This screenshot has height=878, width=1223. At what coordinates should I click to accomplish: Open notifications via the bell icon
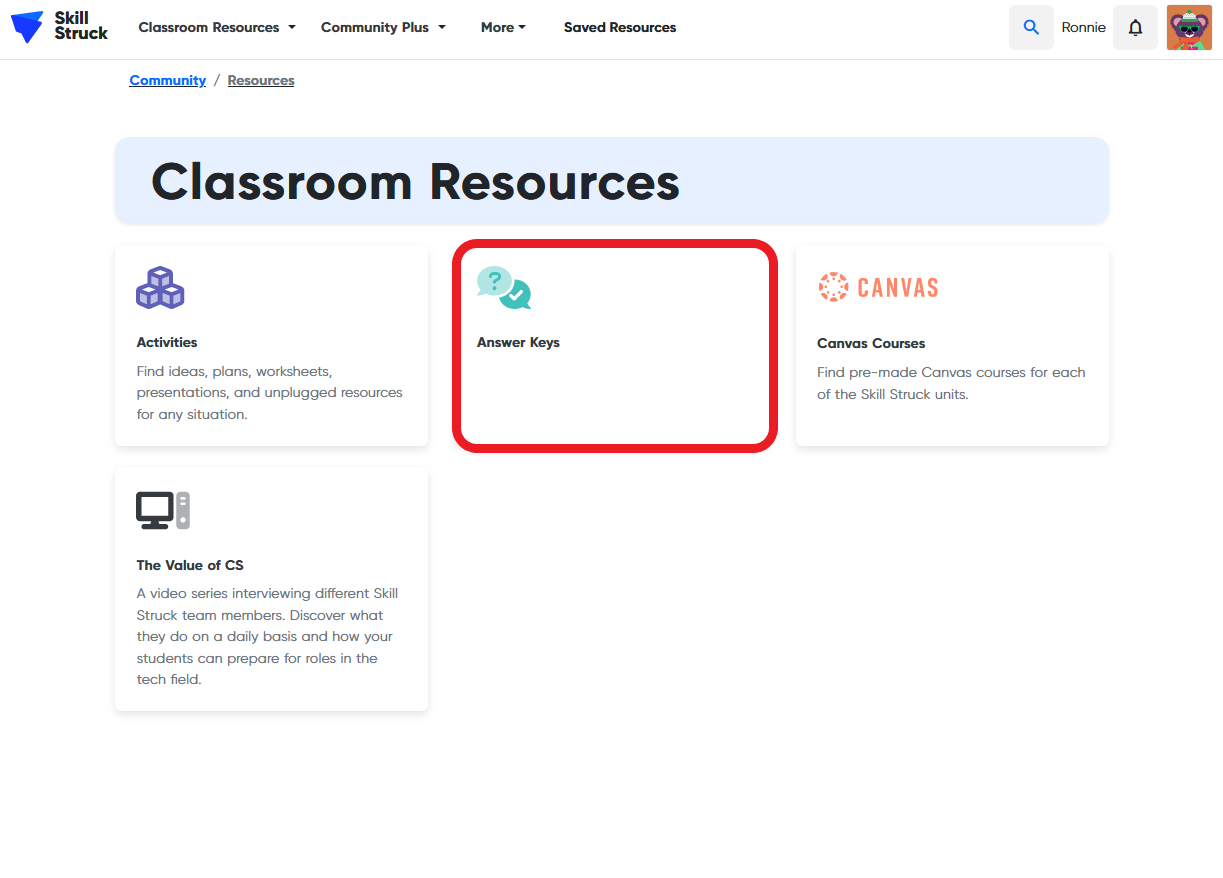[x=1135, y=27]
